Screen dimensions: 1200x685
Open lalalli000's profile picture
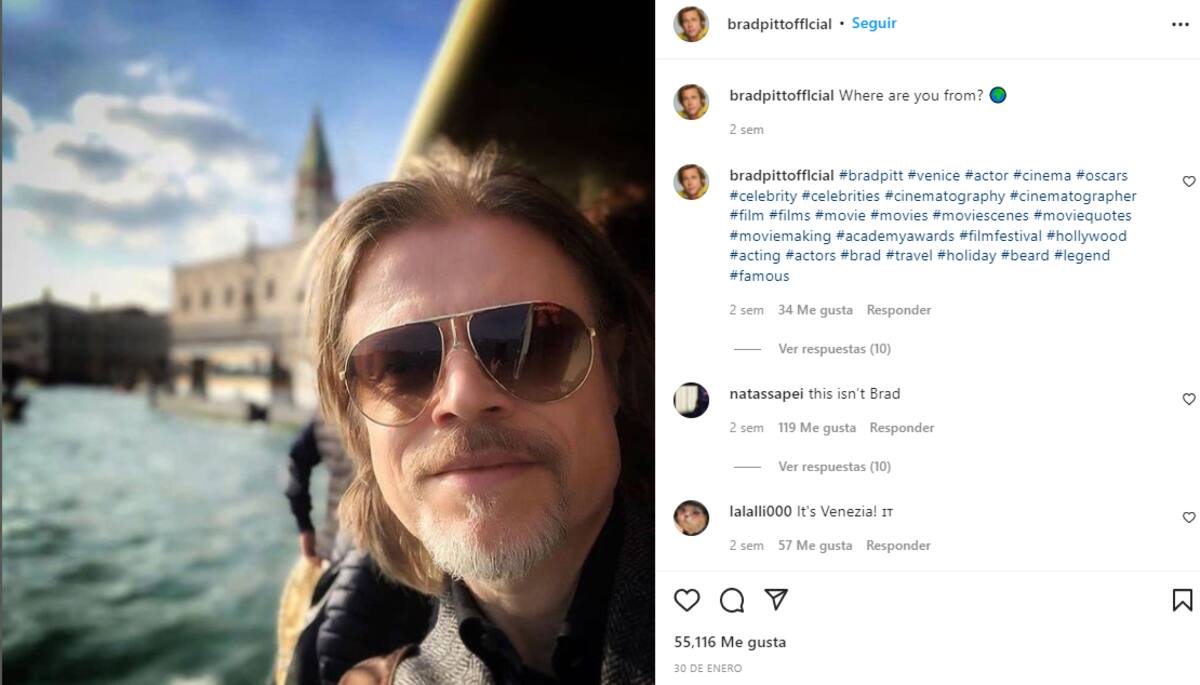pos(691,518)
